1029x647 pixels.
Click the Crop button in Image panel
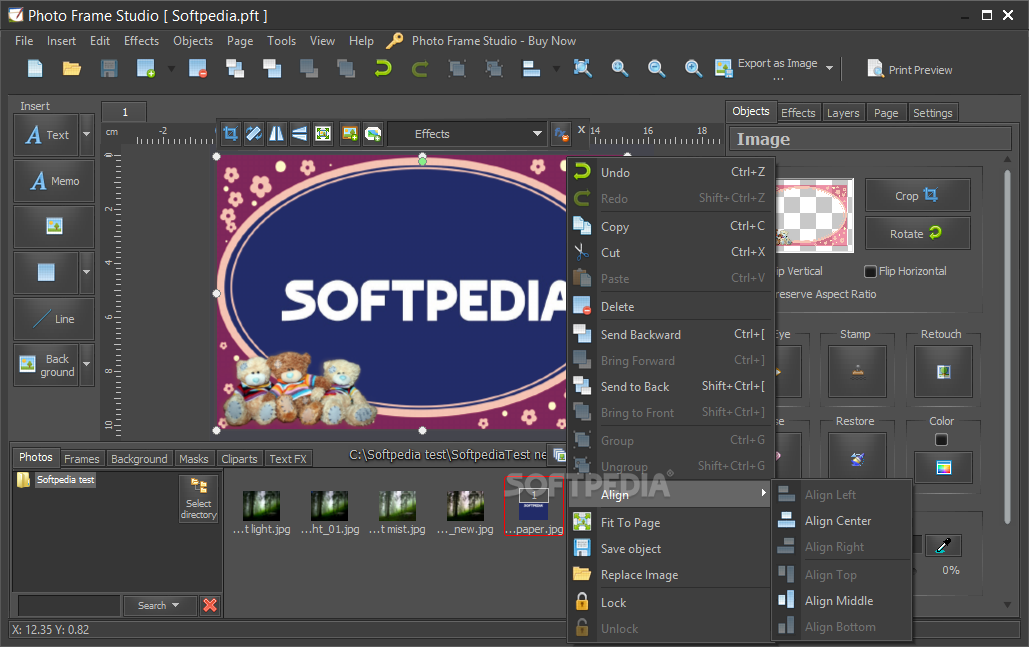pyautogui.click(x=917, y=196)
